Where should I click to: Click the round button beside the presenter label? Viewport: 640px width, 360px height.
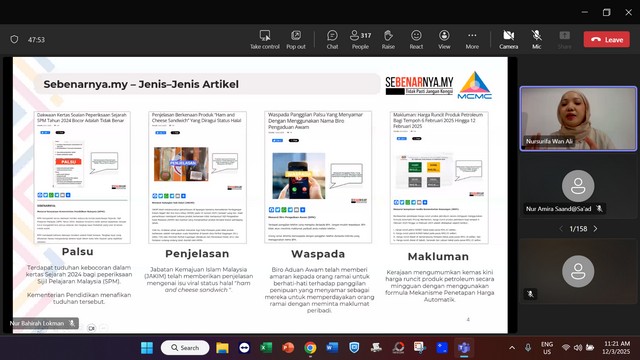coord(91,328)
